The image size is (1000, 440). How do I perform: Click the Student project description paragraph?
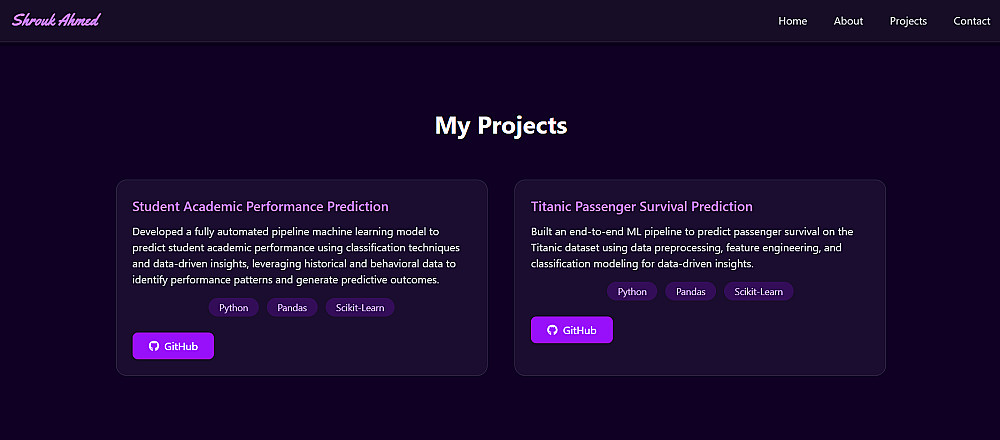pyautogui.click(x=296, y=255)
